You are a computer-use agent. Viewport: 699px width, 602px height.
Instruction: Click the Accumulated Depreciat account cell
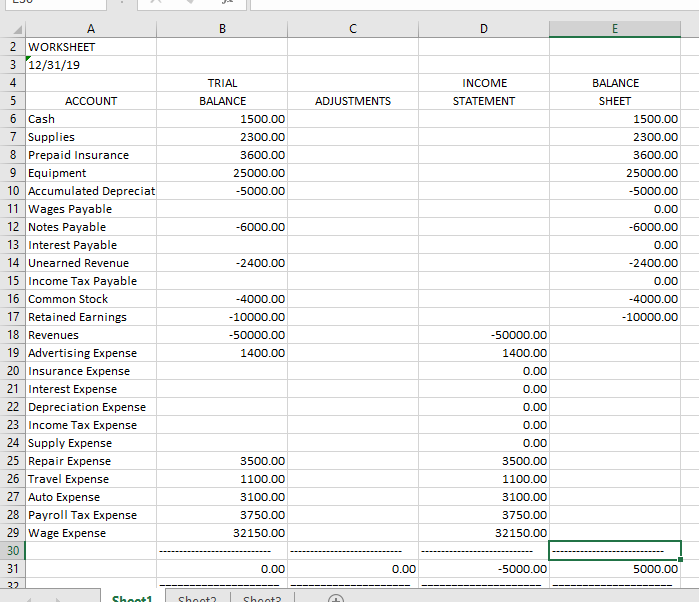91,191
